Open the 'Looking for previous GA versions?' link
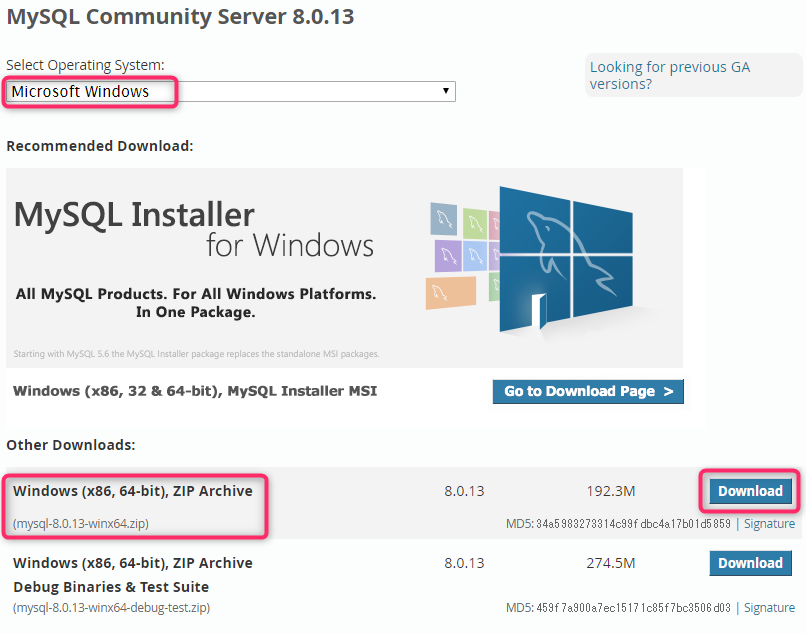Image resolution: width=806 pixels, height=634 pixels. point(669,75)
